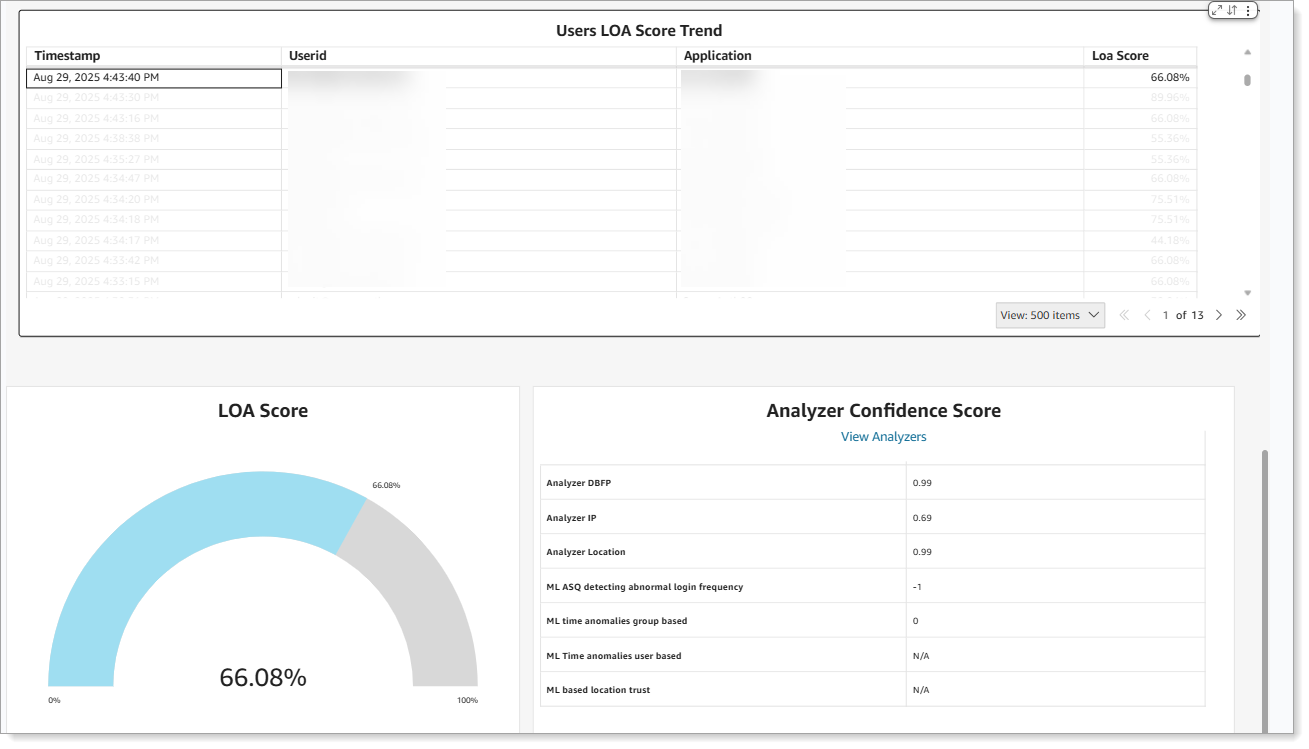The height and width of the screenshot is (749, 1309).
Task: Select the row timestamped 4:43:30 PM
Action: (x=153, y=97)
